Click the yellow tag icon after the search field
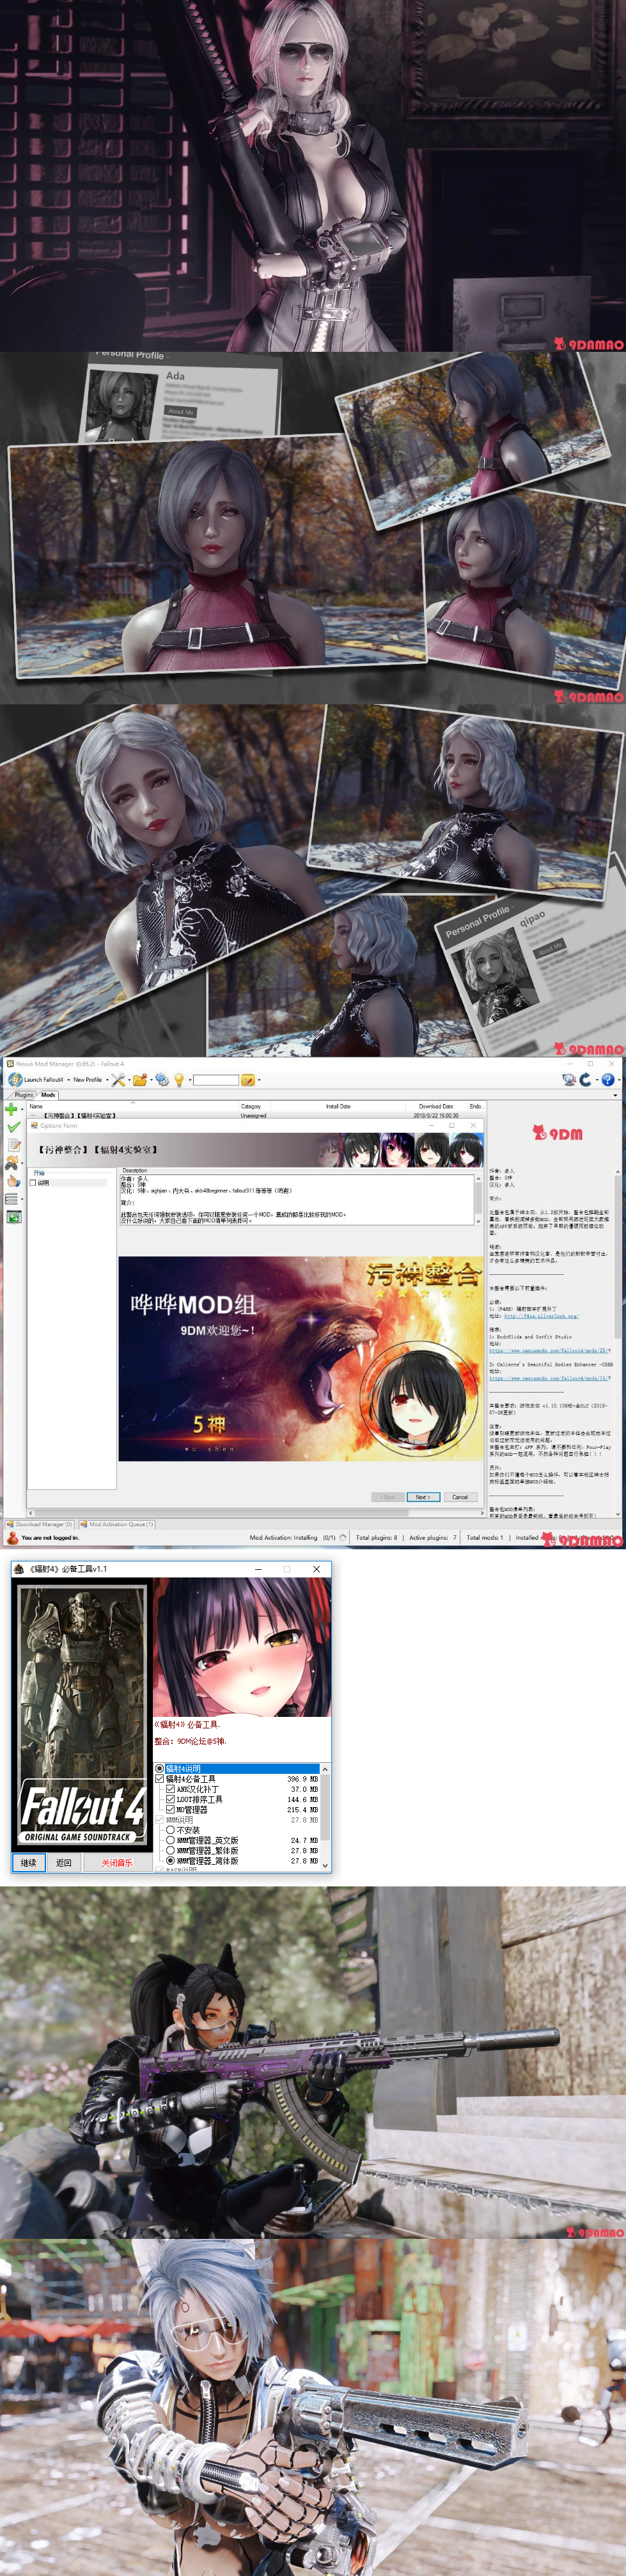 click(x=247, y=1080)
